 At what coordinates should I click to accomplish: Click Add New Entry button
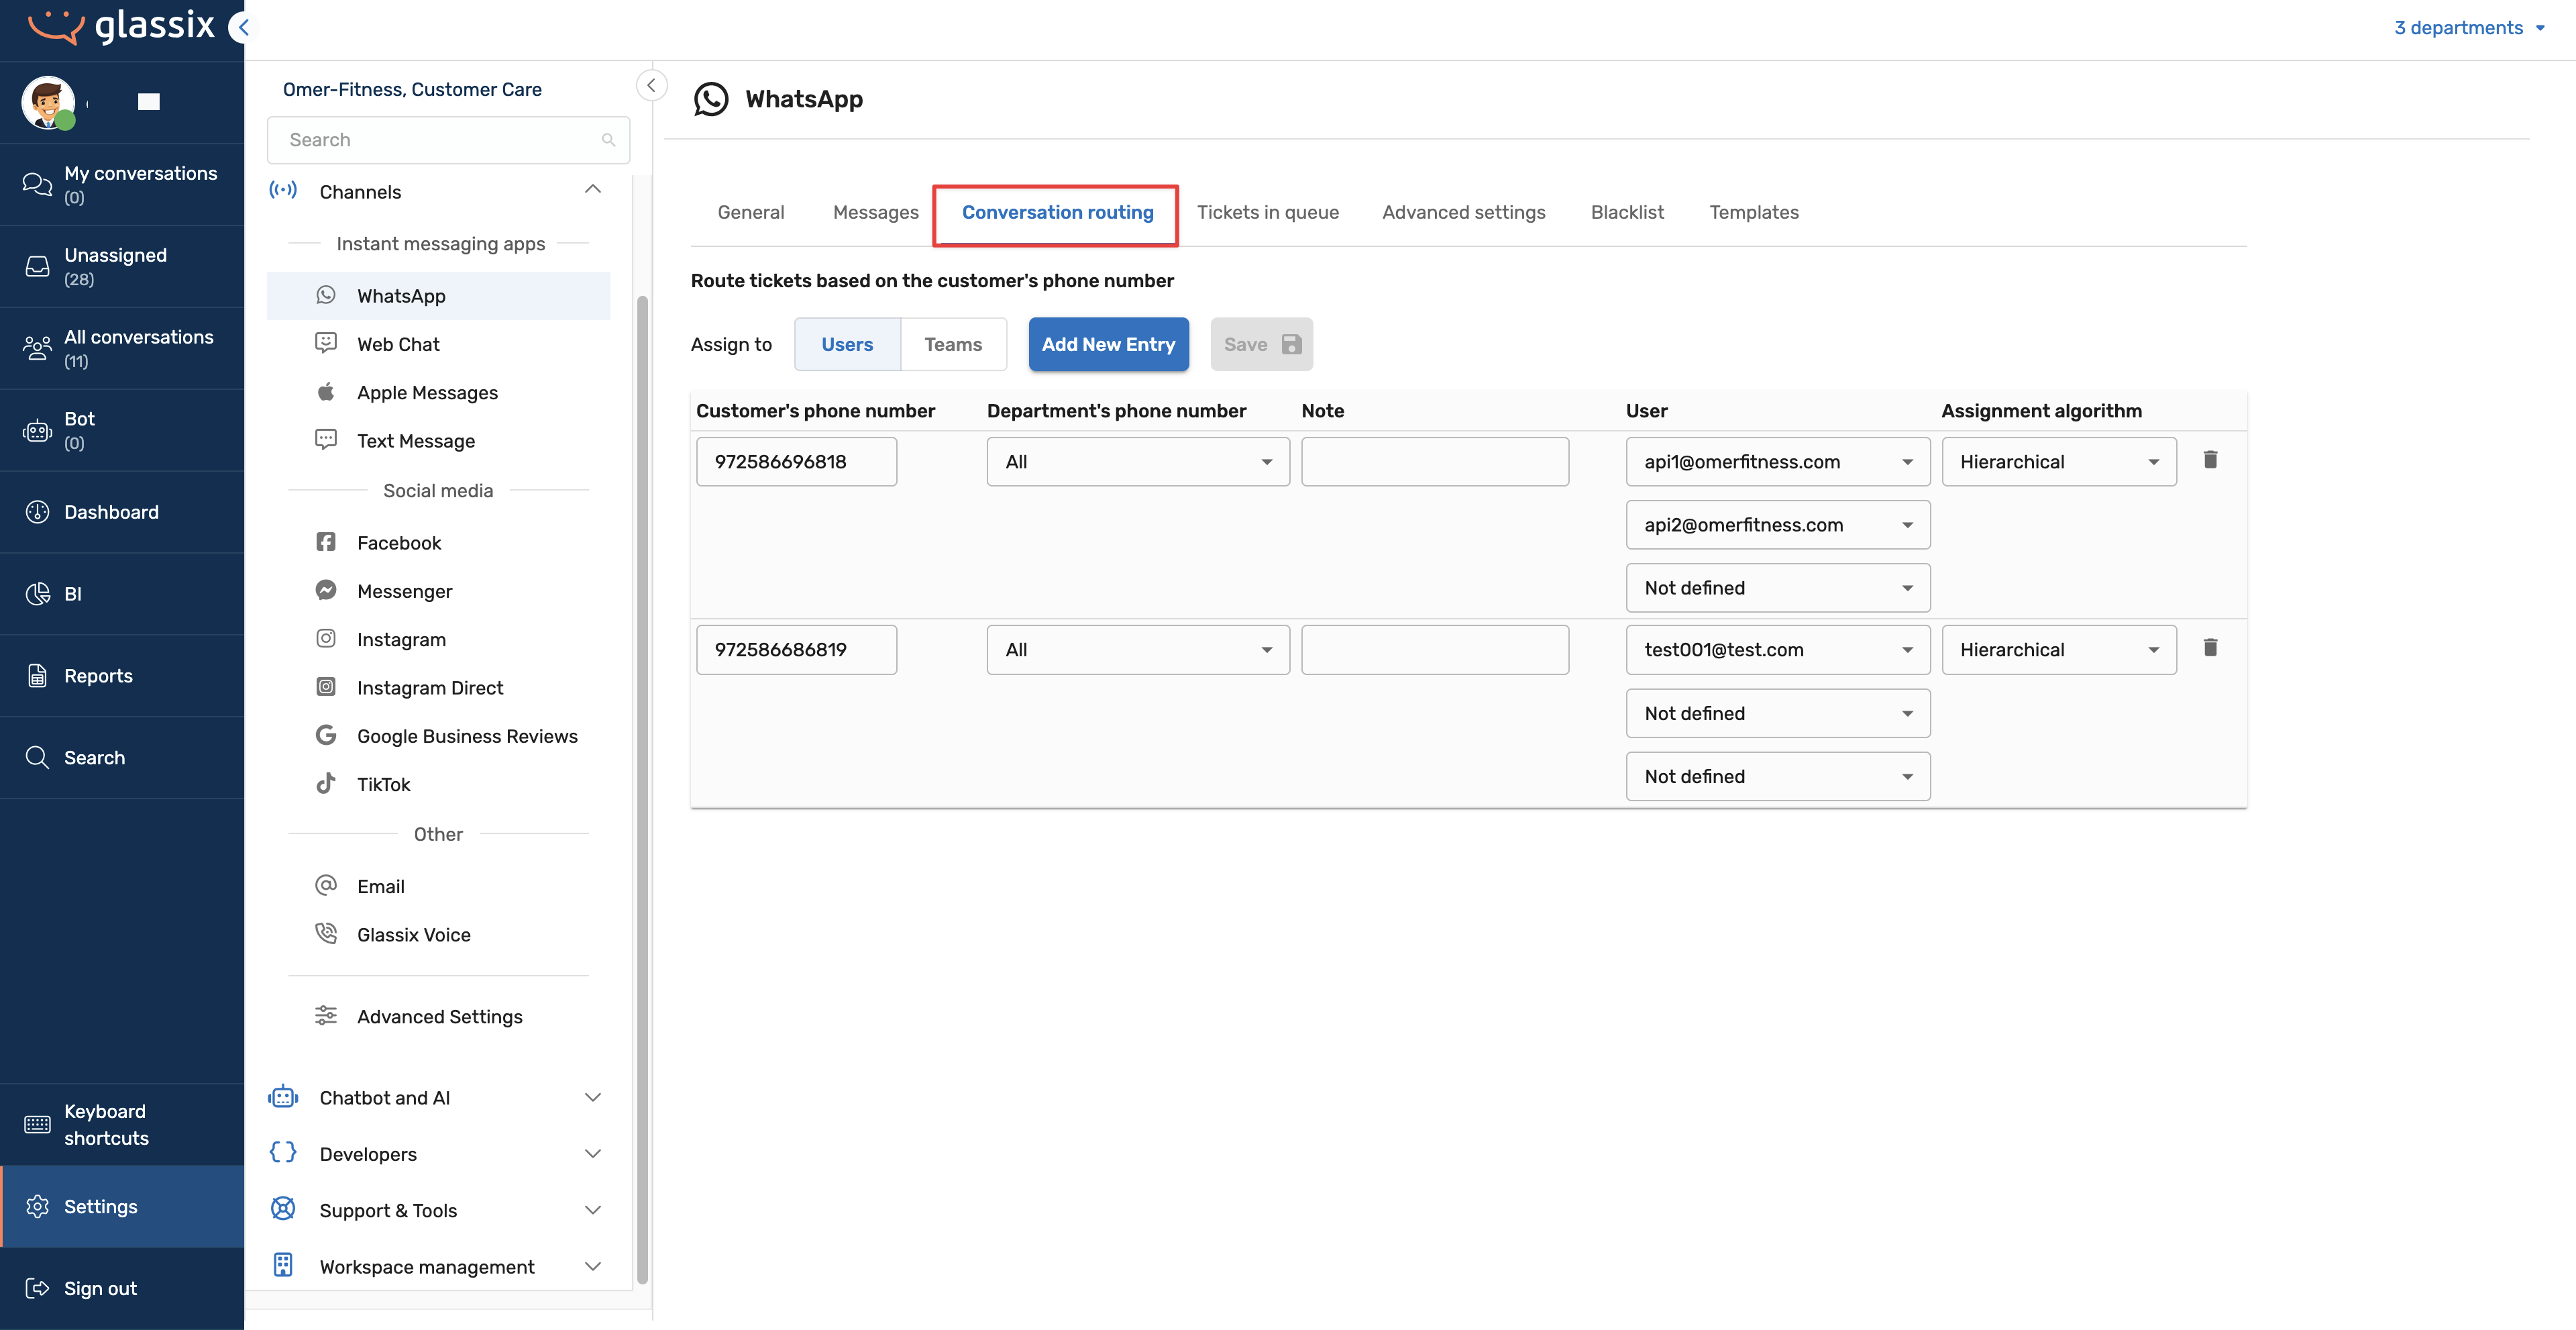click(1108, 344)
